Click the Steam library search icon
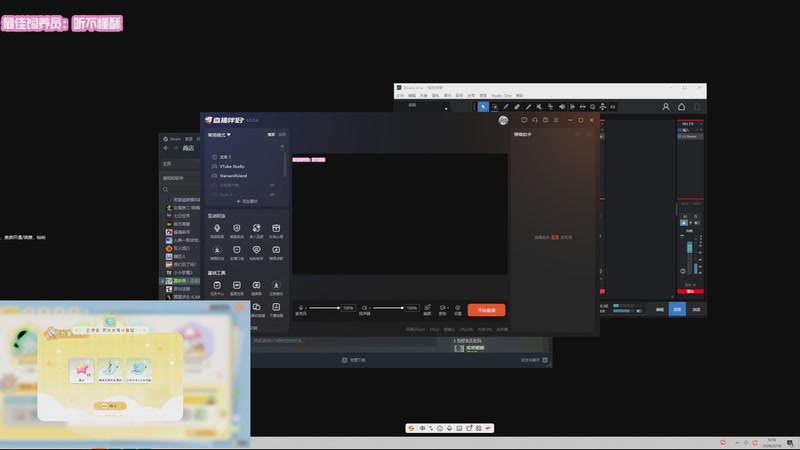This screenshot has width=800, height=450. click(x=165, y=190)
